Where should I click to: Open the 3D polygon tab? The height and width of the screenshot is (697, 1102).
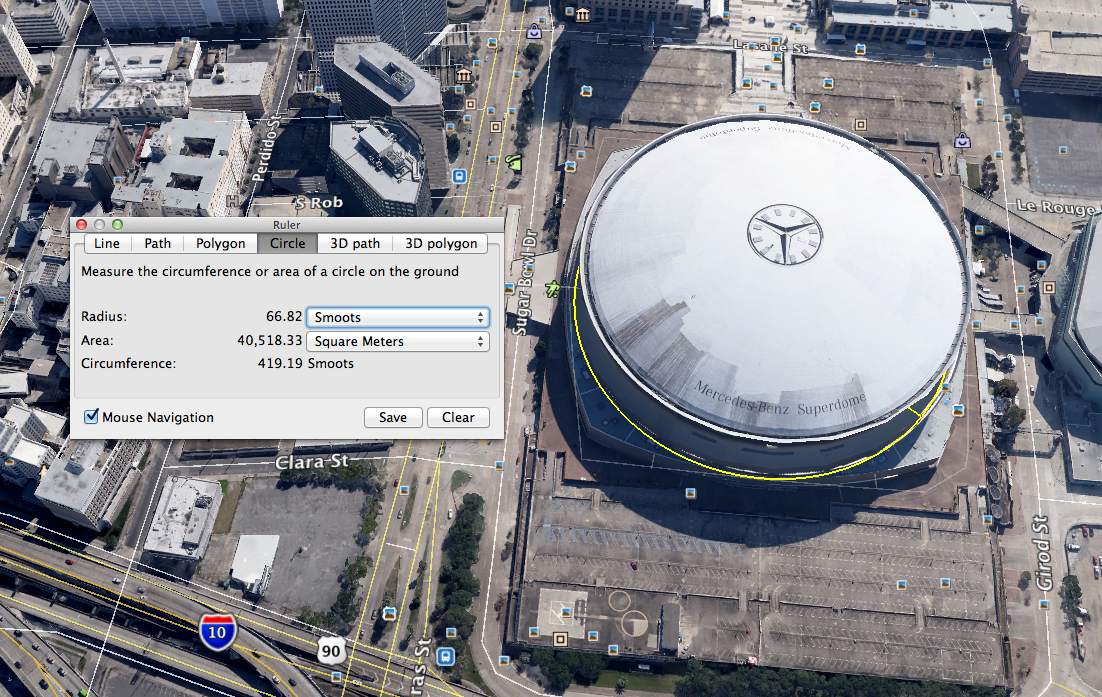440,243
